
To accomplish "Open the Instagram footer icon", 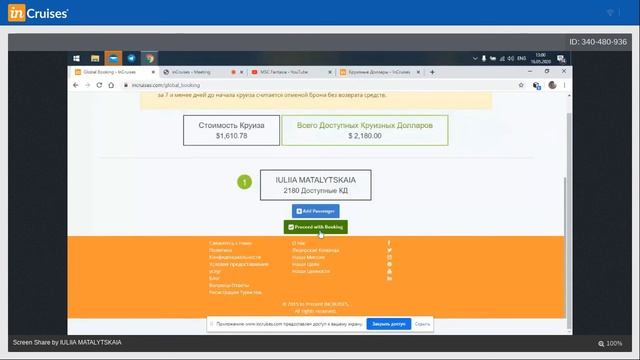I will click(x=389, y=257).
